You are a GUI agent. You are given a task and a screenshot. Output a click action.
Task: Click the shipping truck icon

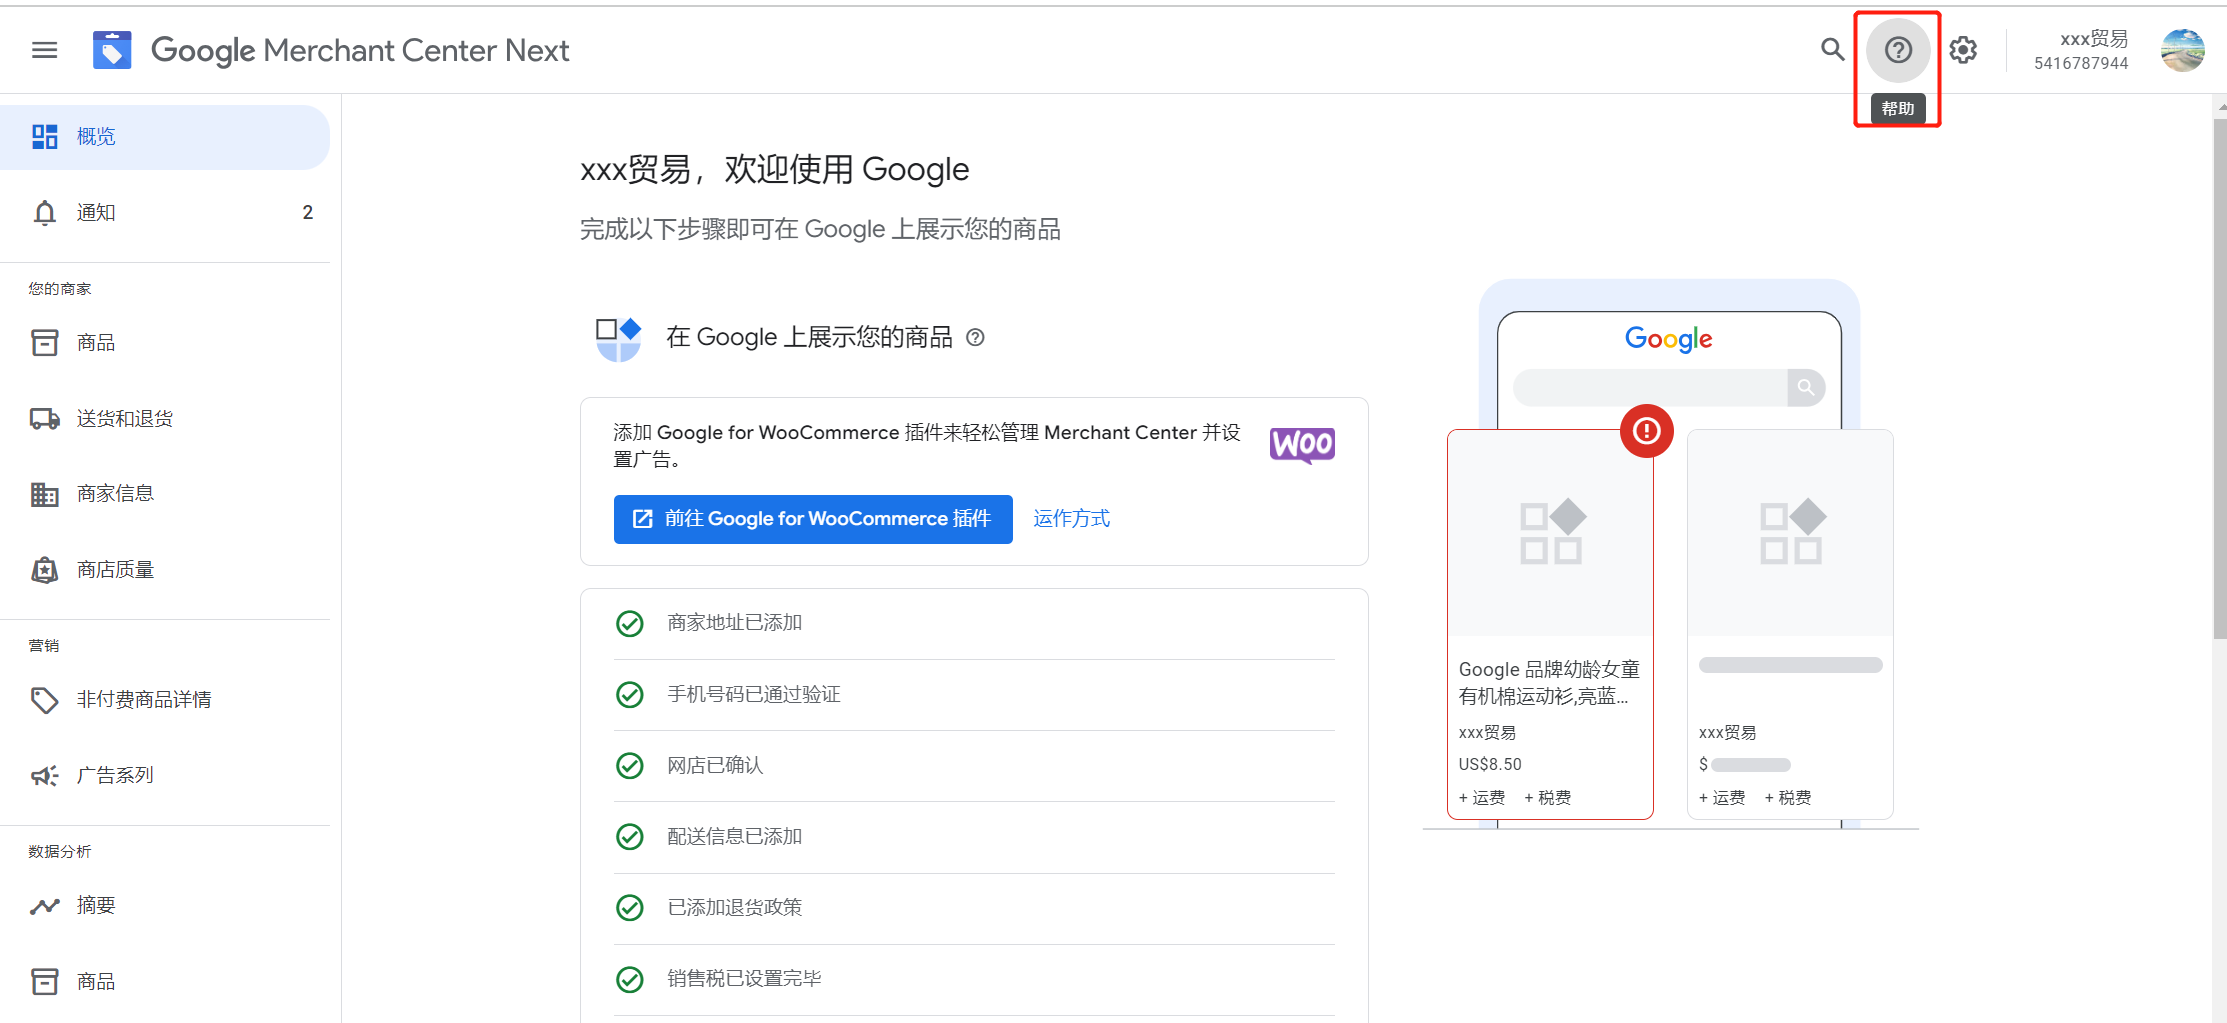click(x=45, y=419)
